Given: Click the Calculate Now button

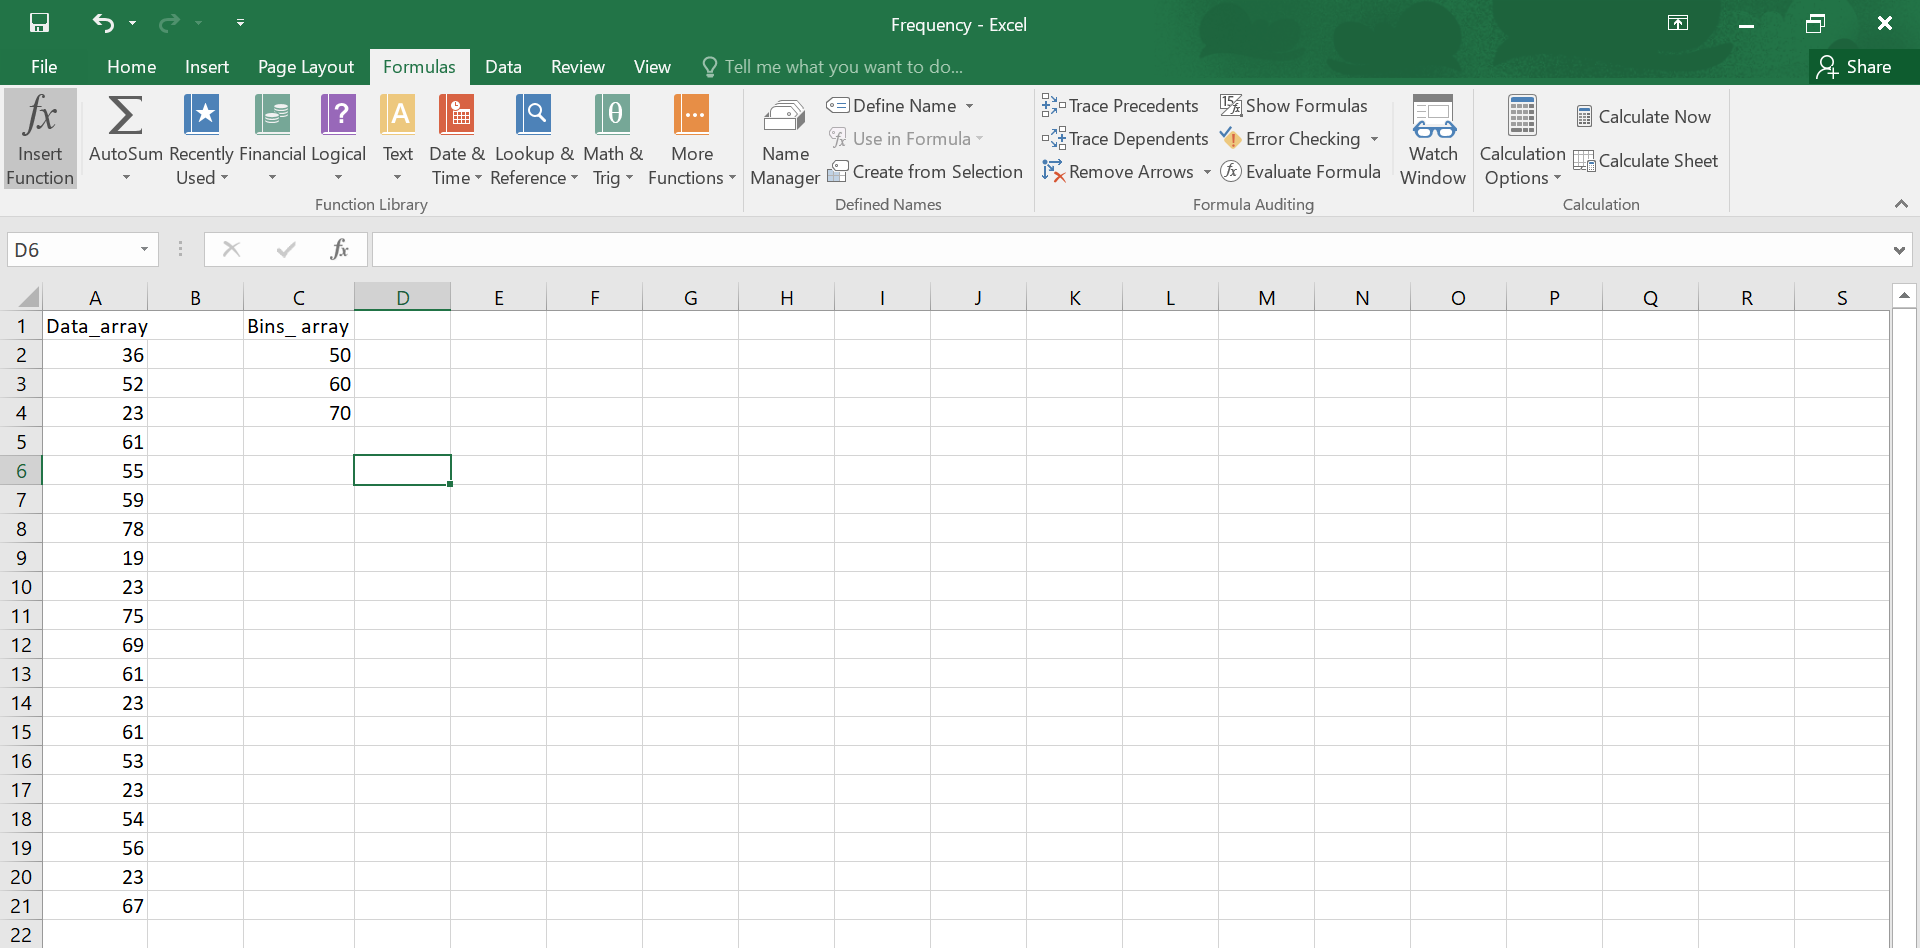Looking at the screenshot, I should (x=1644, y=116).
